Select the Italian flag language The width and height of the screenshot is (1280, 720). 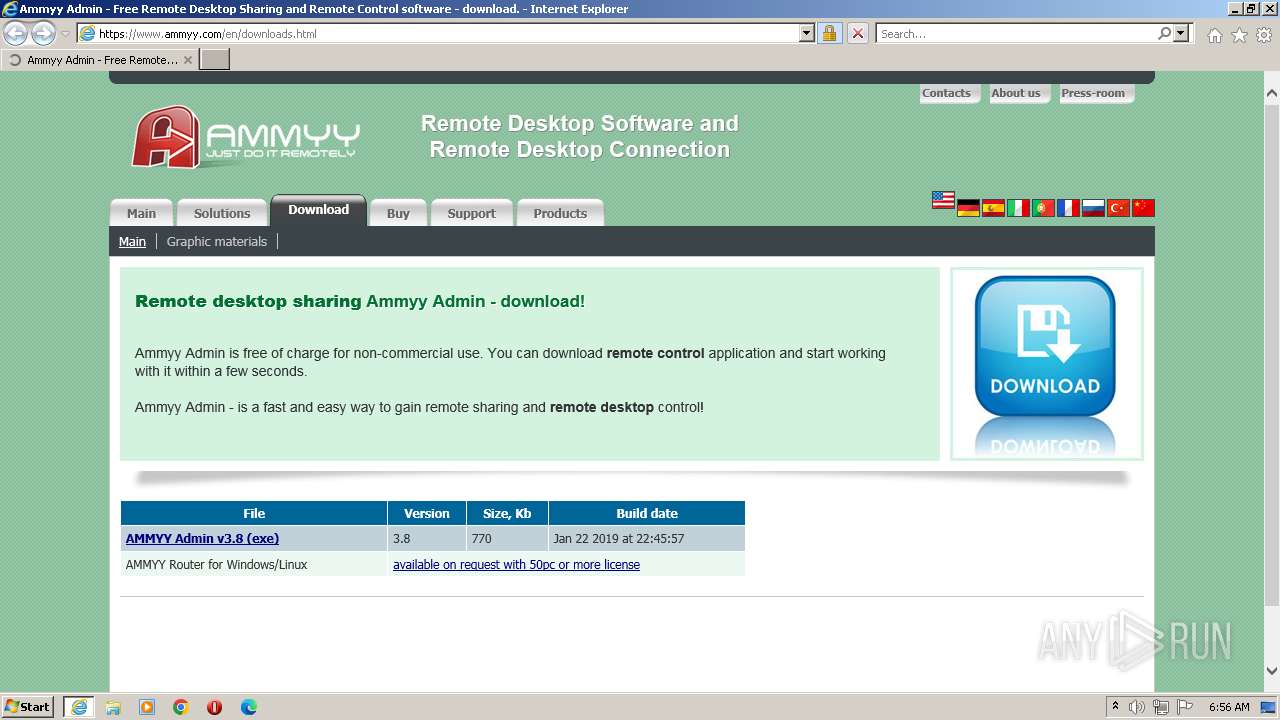(1018, 208)
